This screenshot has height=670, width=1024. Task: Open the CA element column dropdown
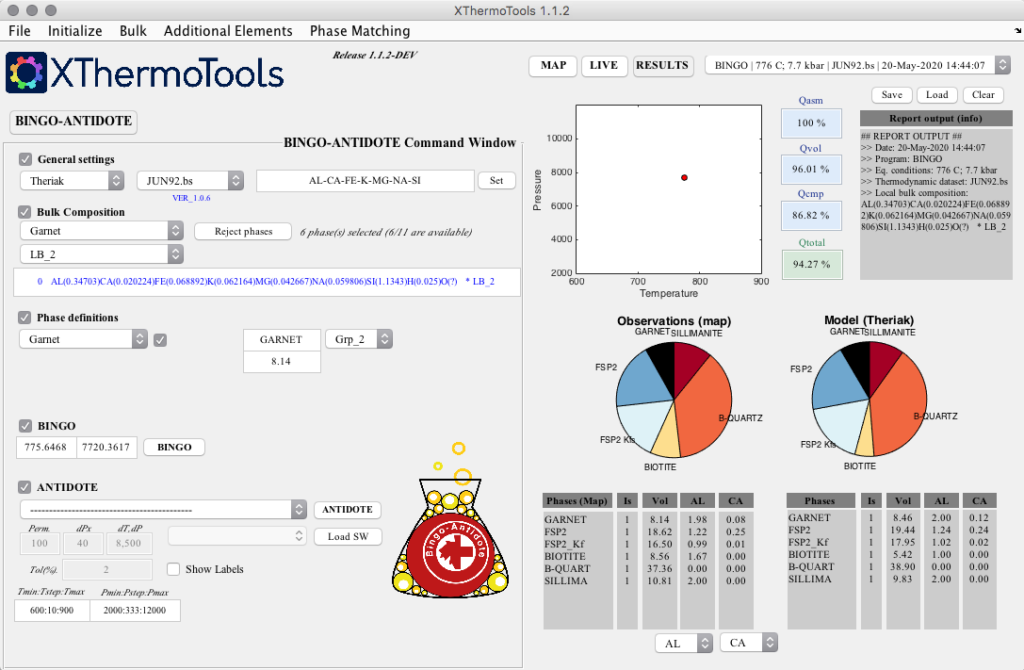748,643
